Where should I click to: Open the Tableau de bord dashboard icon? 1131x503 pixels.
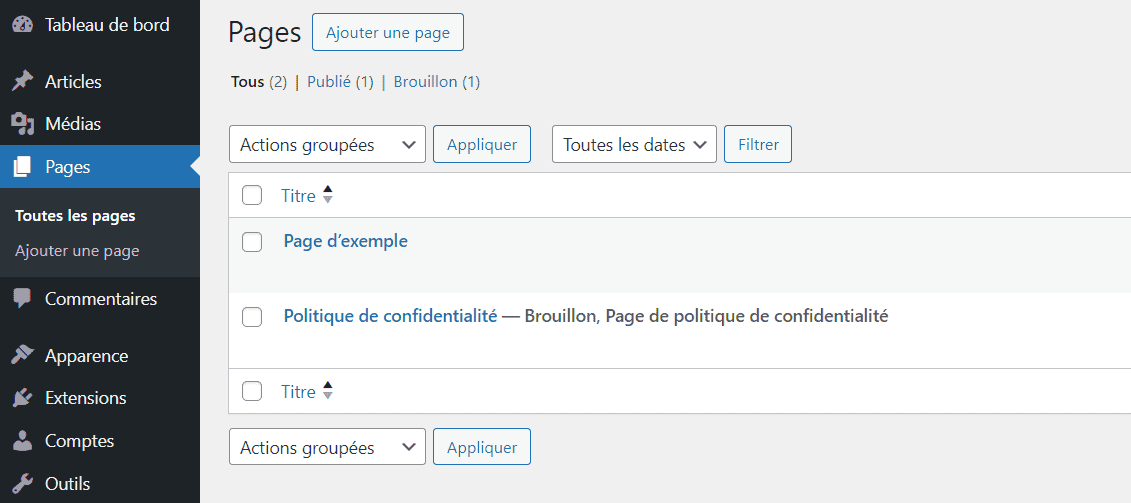point(23,25)
